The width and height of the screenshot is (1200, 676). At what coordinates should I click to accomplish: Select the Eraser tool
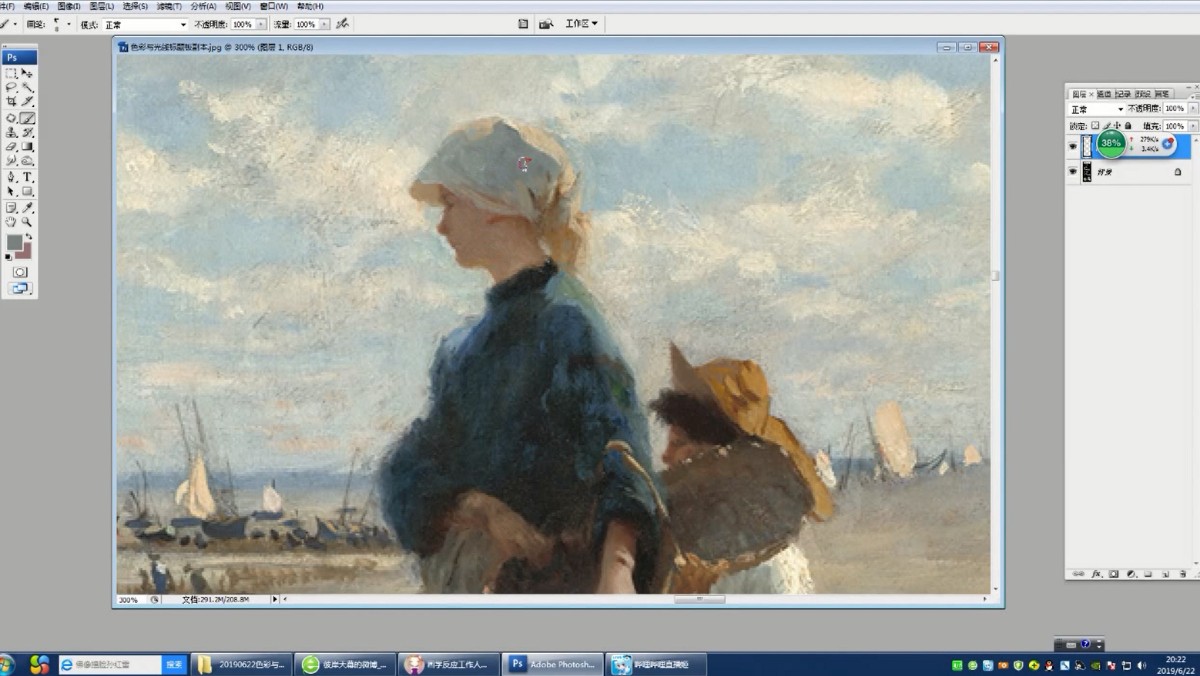click(11, 146)
